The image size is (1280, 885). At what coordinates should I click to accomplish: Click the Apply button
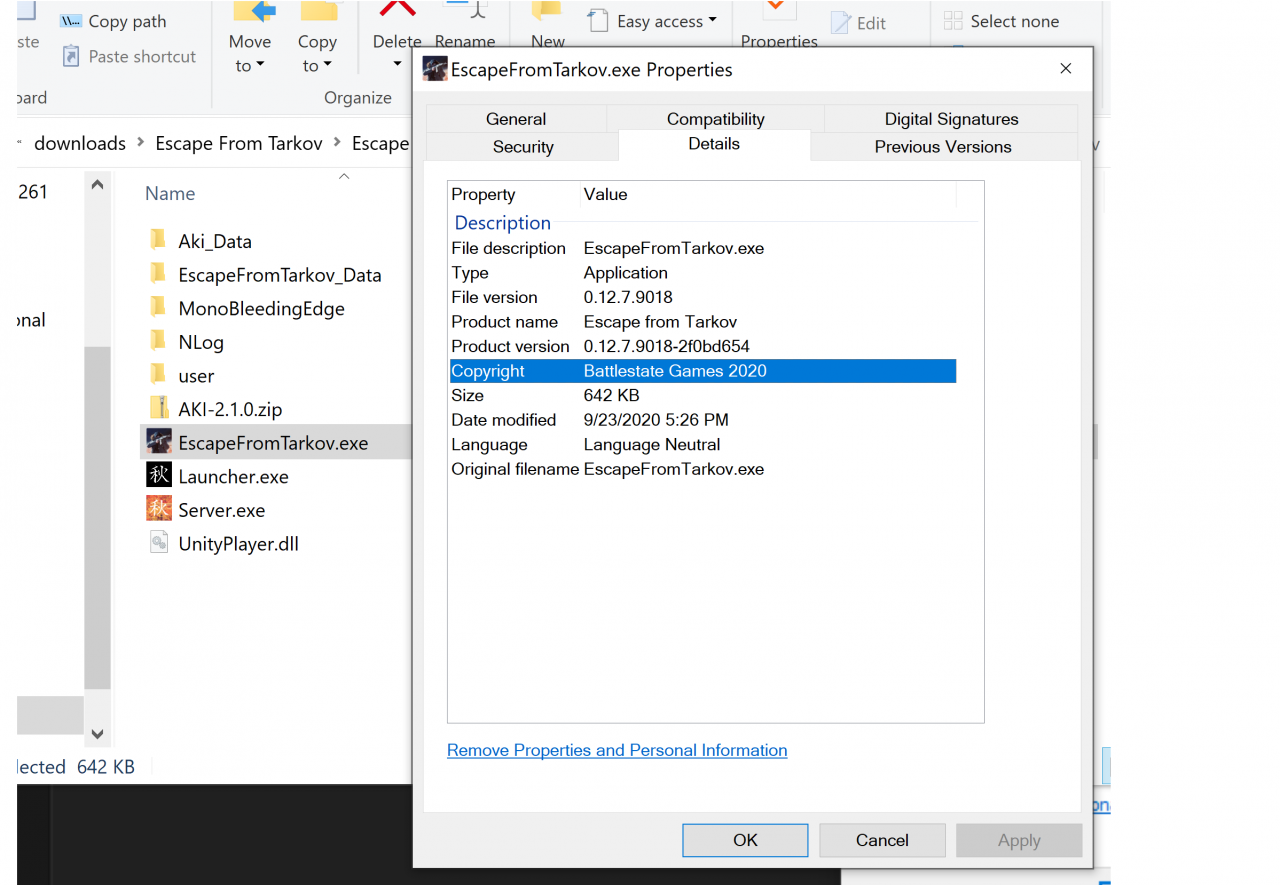pos(1019,840)
